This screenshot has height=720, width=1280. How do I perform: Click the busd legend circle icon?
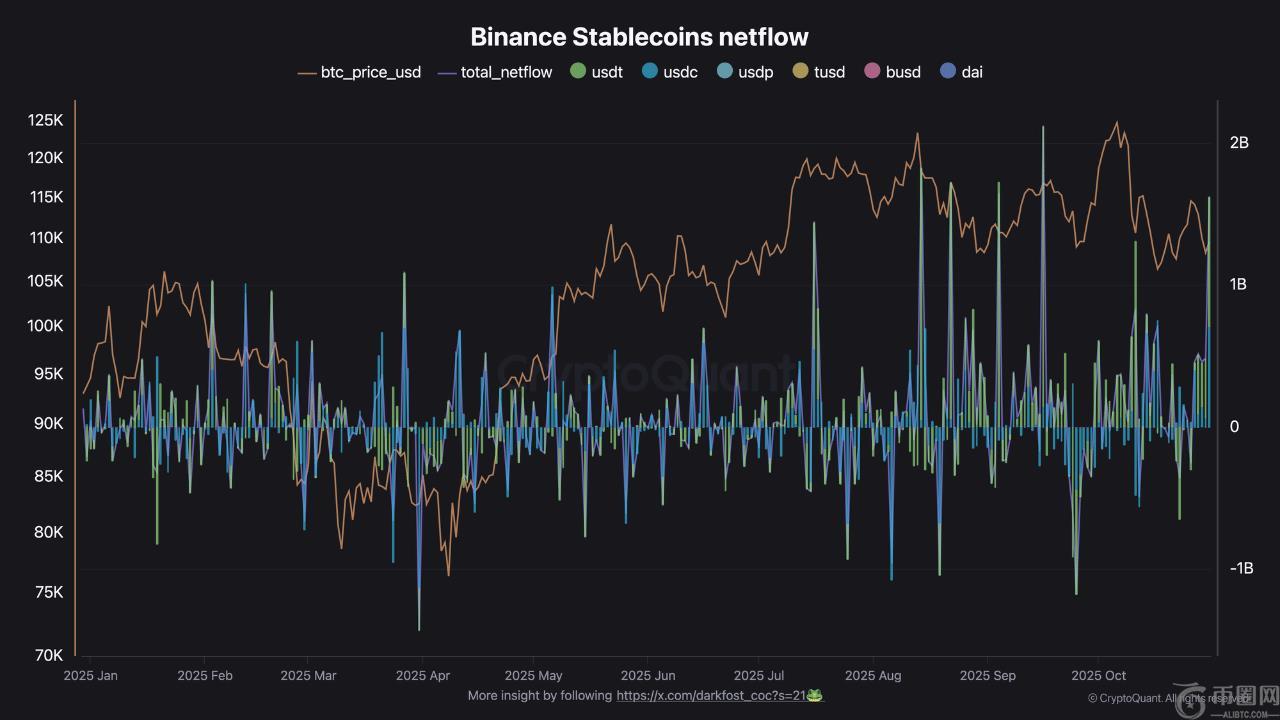(x=872, y=71)
